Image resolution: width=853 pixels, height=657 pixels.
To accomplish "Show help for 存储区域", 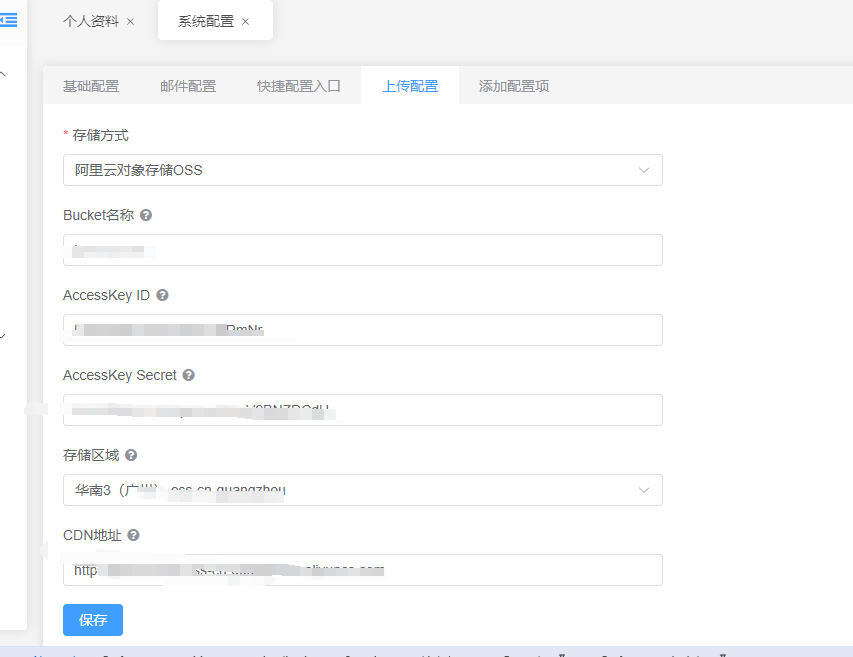I will click(x=131, y=455).
